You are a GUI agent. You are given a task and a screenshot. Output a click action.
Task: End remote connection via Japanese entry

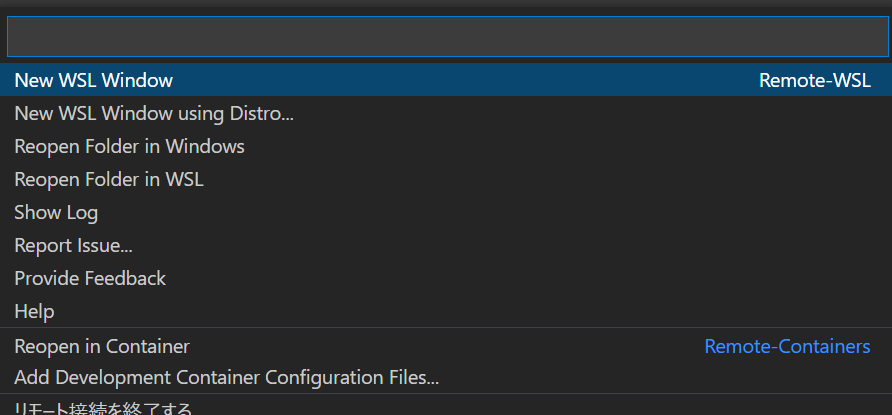[103, 408]
